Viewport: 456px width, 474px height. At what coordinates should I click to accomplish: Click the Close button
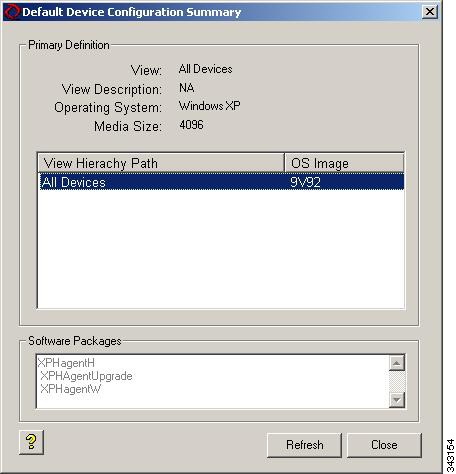pos(384,445)
